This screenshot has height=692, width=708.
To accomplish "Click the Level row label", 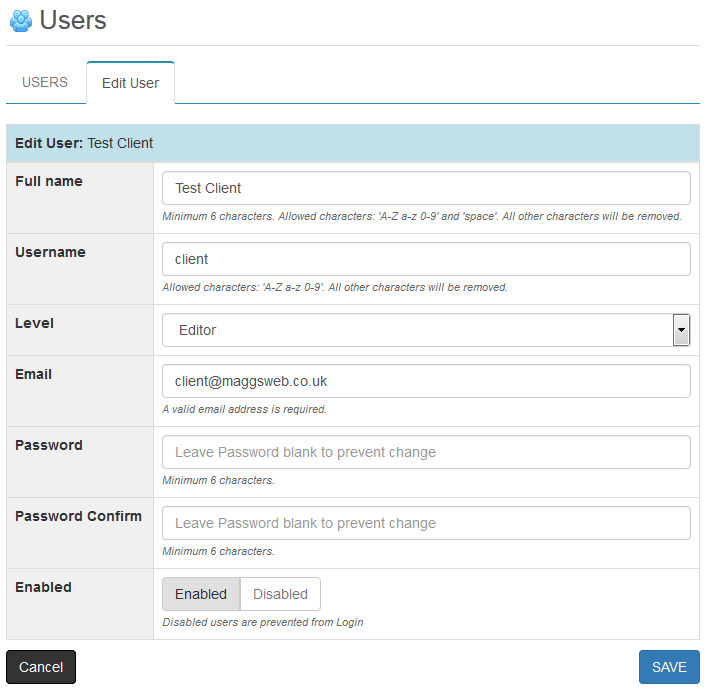I will click(x=34, y=323).
